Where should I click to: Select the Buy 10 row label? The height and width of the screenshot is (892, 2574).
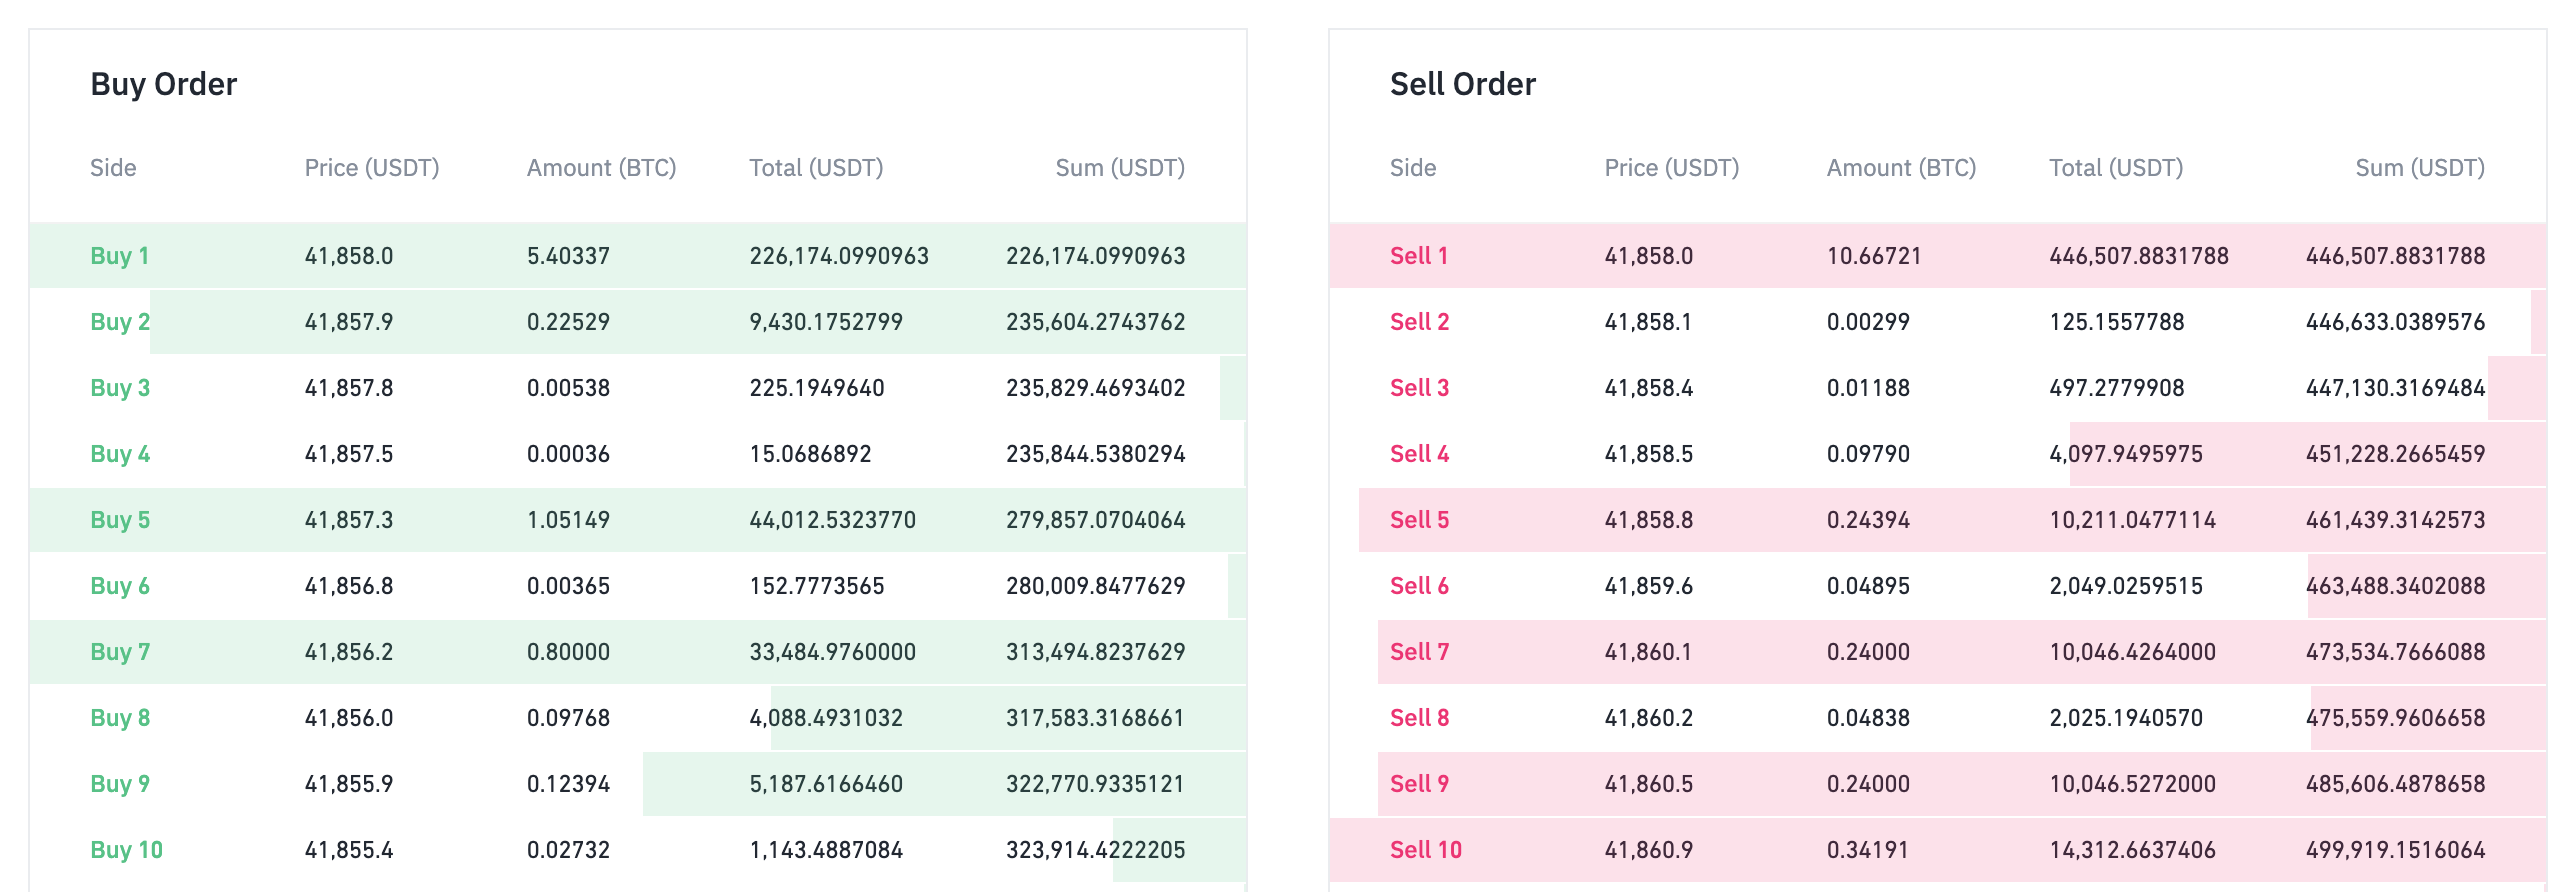[x=126, y=850]
